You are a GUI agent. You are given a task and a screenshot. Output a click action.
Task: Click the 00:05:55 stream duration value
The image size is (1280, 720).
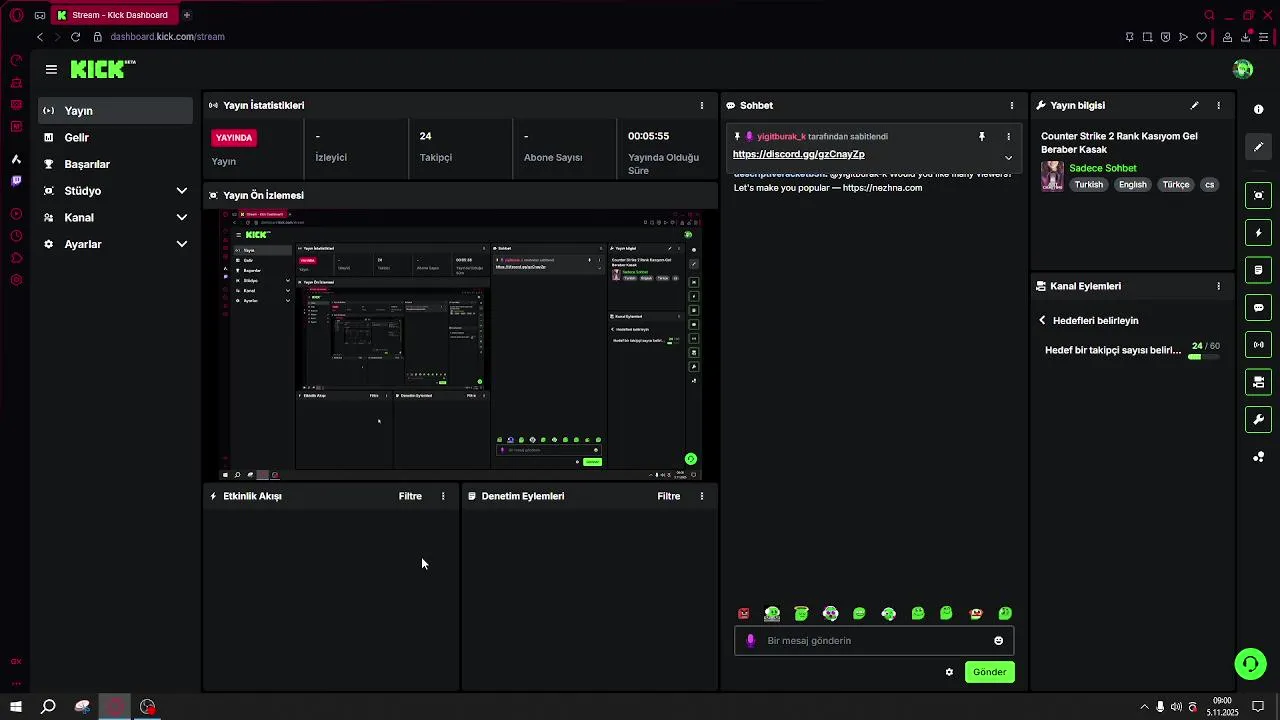tap(649, 136)
